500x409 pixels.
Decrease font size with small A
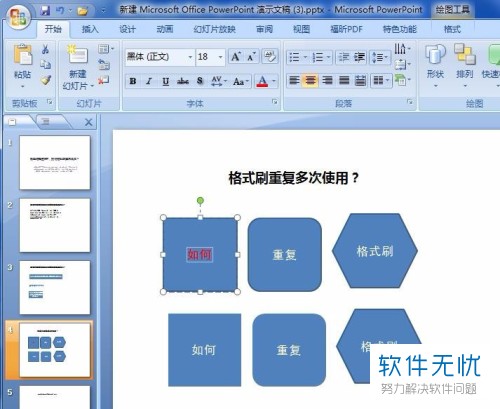pos(251,57)
